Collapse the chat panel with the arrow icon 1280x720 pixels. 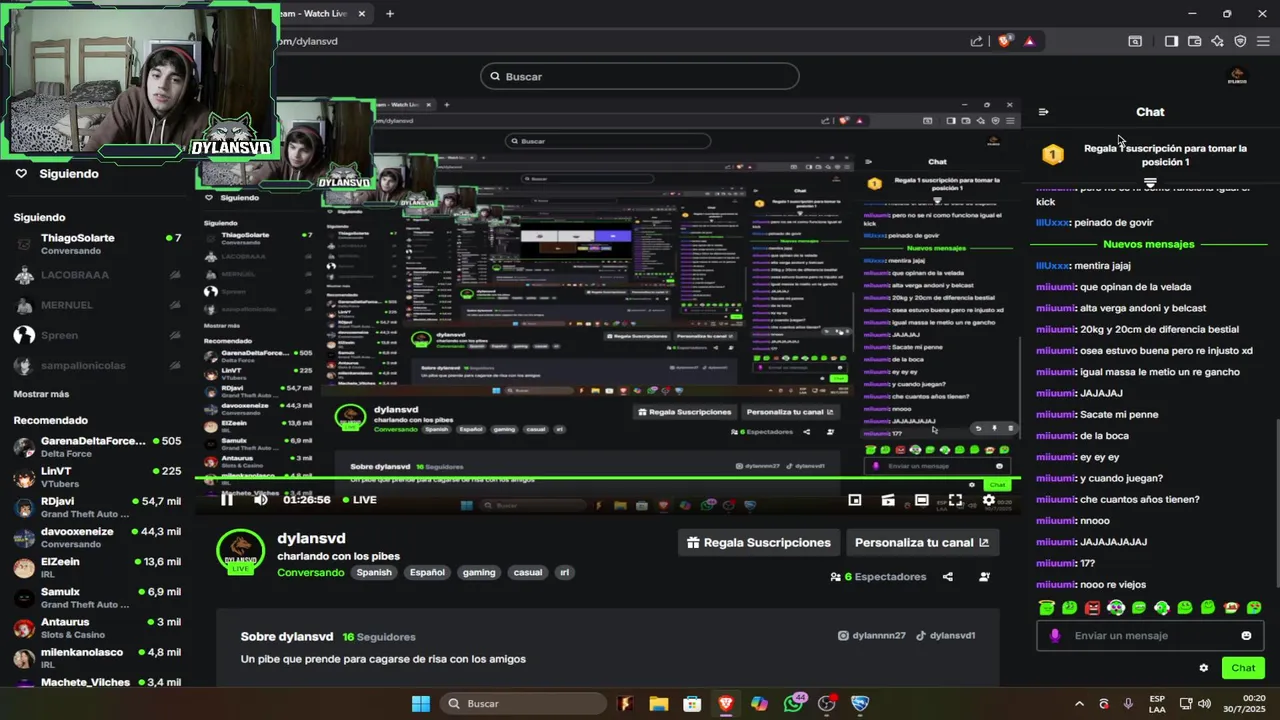pos(1043,112)
